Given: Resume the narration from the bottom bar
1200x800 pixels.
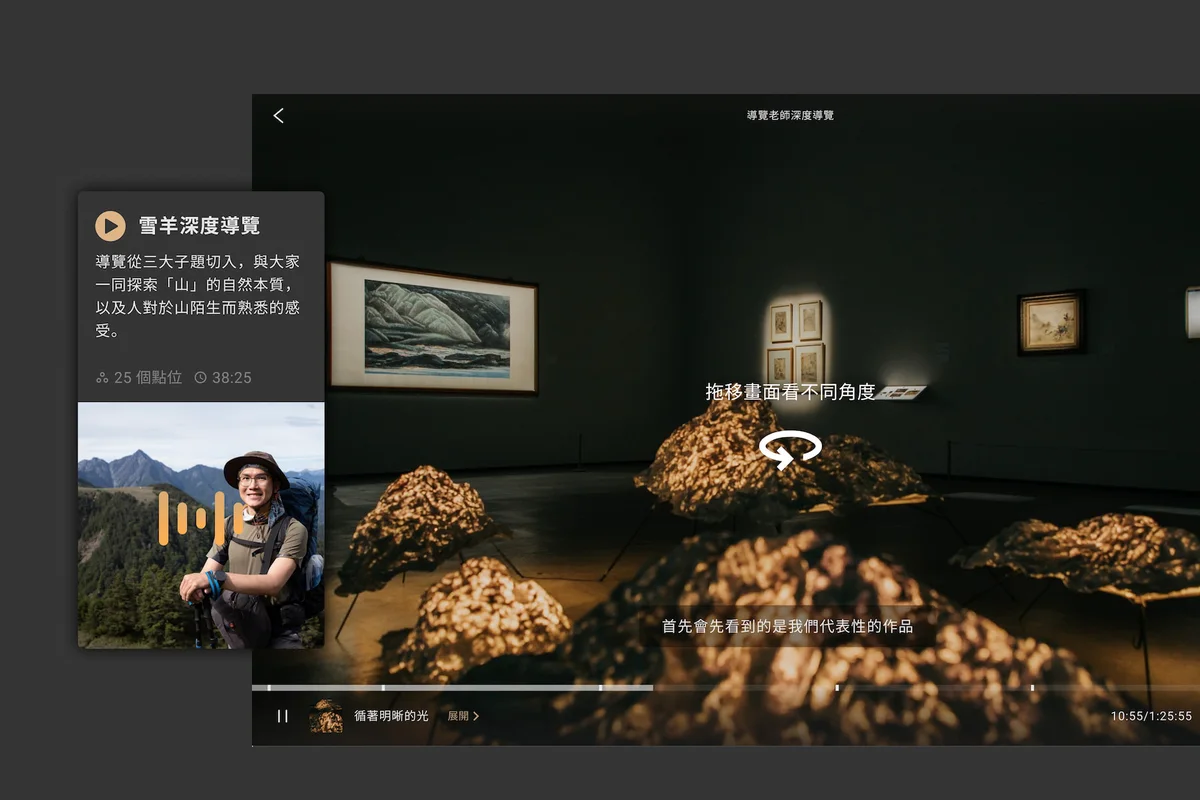Looking at the screenshot, I should point(283,716).
